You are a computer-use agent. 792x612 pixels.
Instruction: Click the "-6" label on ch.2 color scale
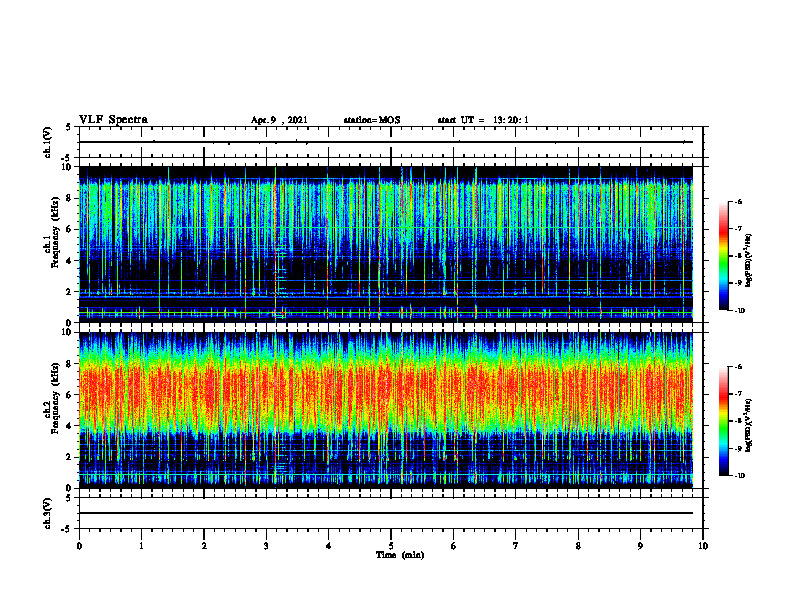point(738,367)
